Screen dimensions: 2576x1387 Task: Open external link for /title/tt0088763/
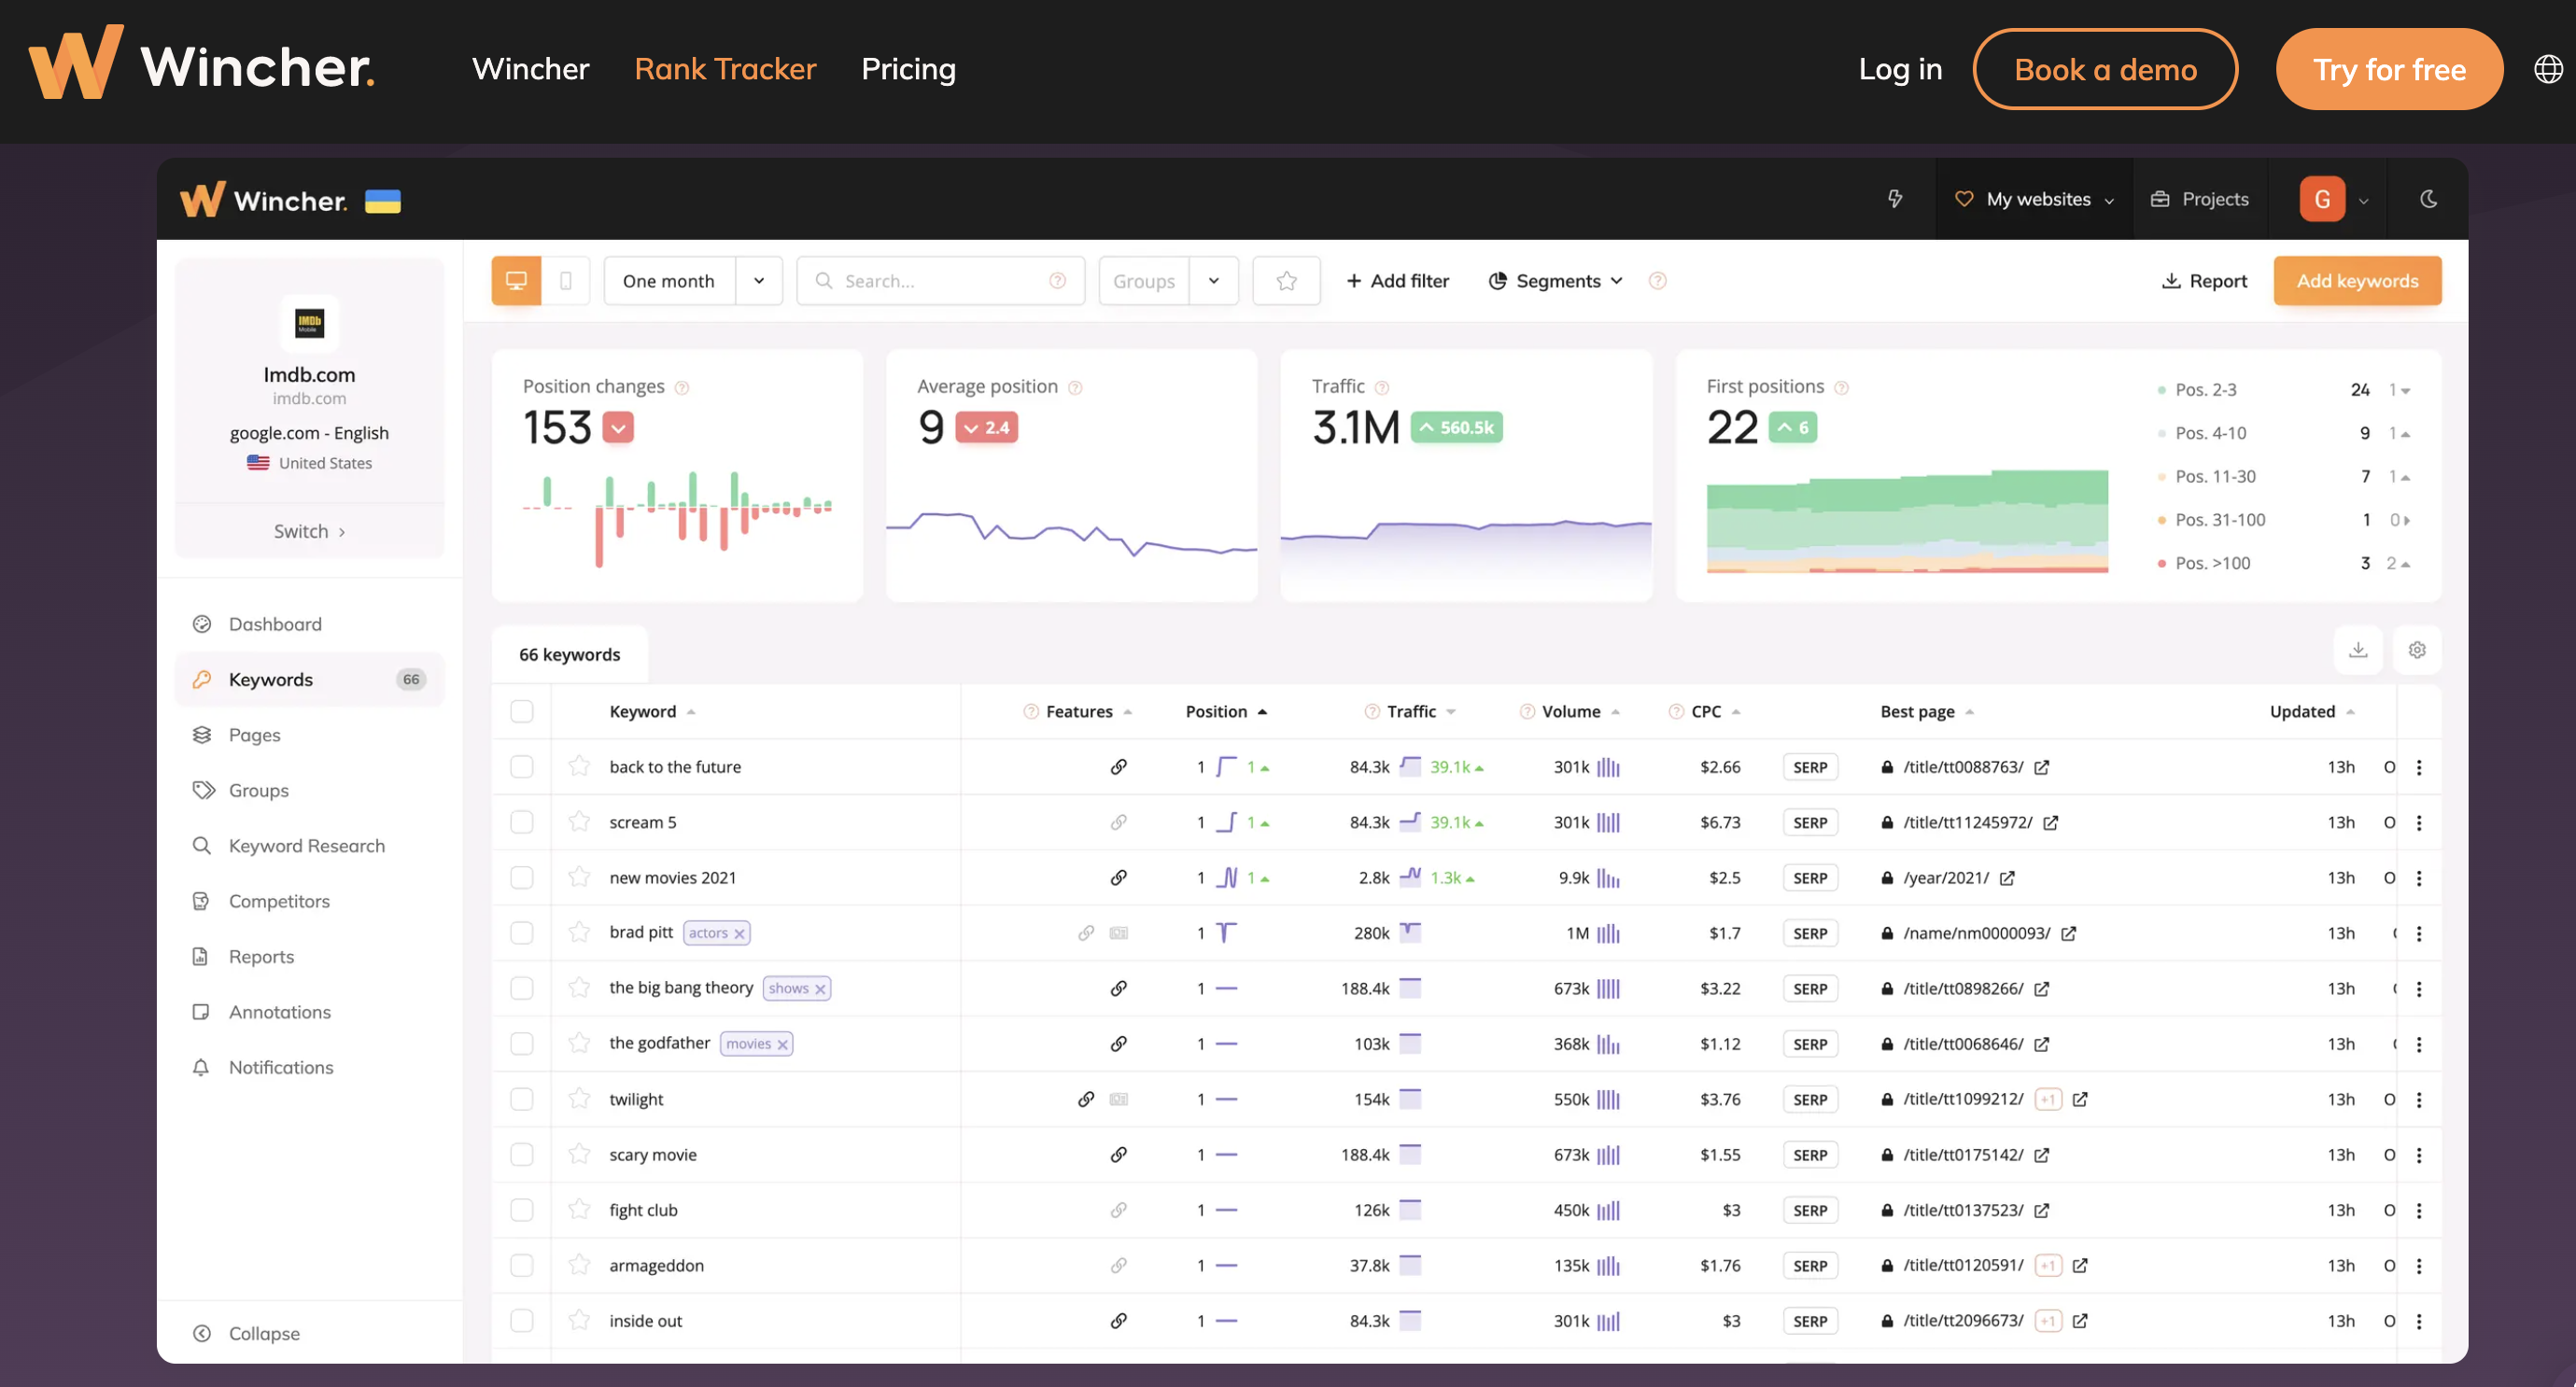click(2042, 767)
